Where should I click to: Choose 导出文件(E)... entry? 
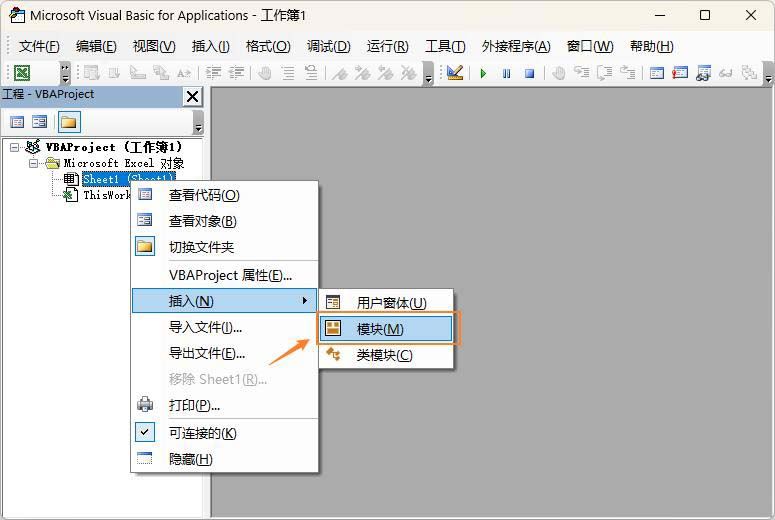click(x=225, y=353)
